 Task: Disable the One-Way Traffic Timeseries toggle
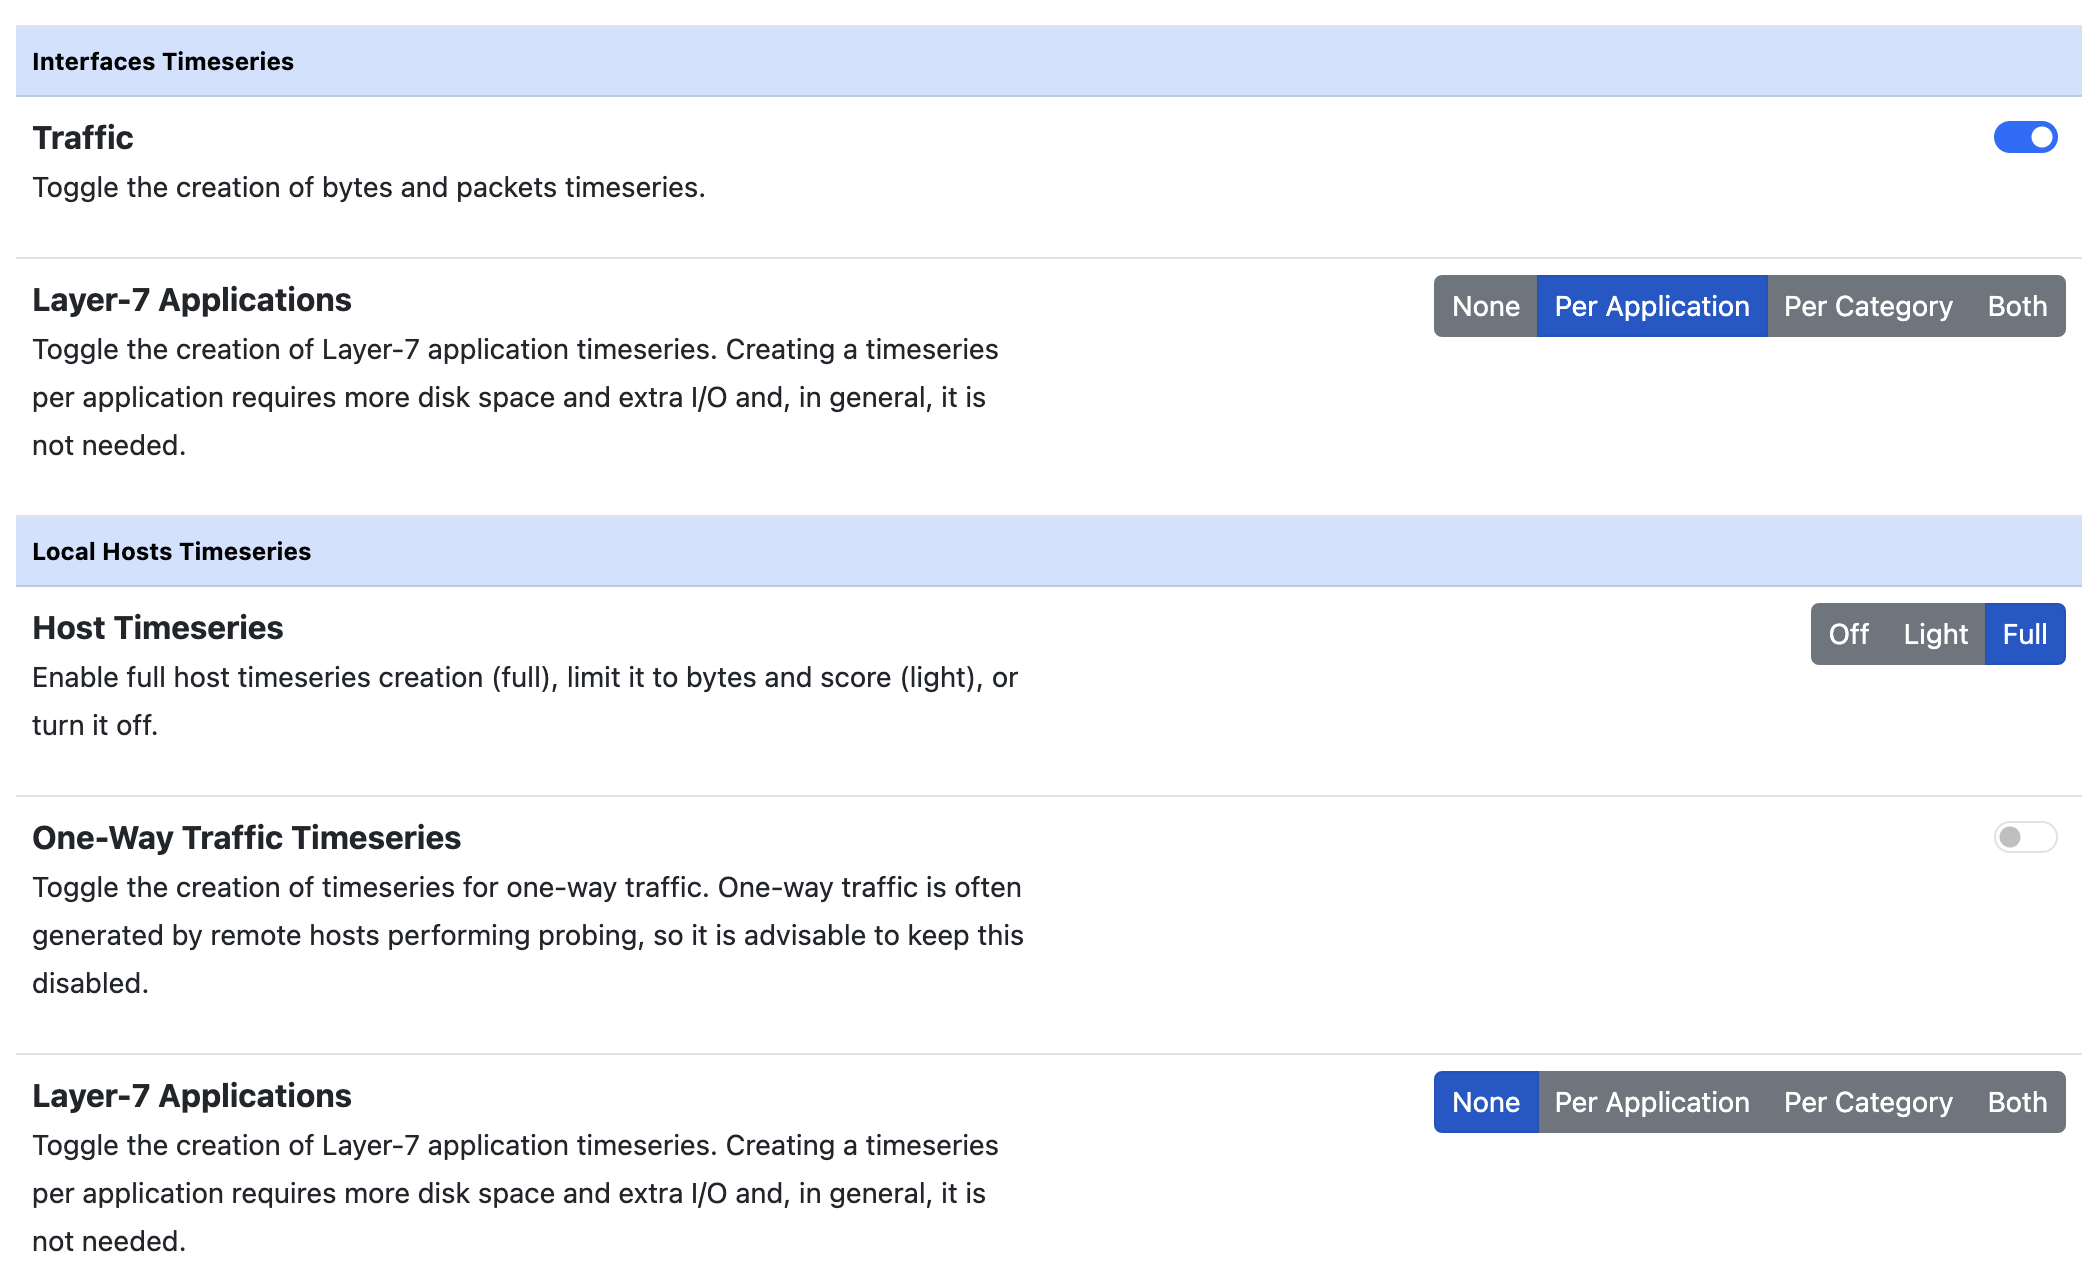point(2026,837)
